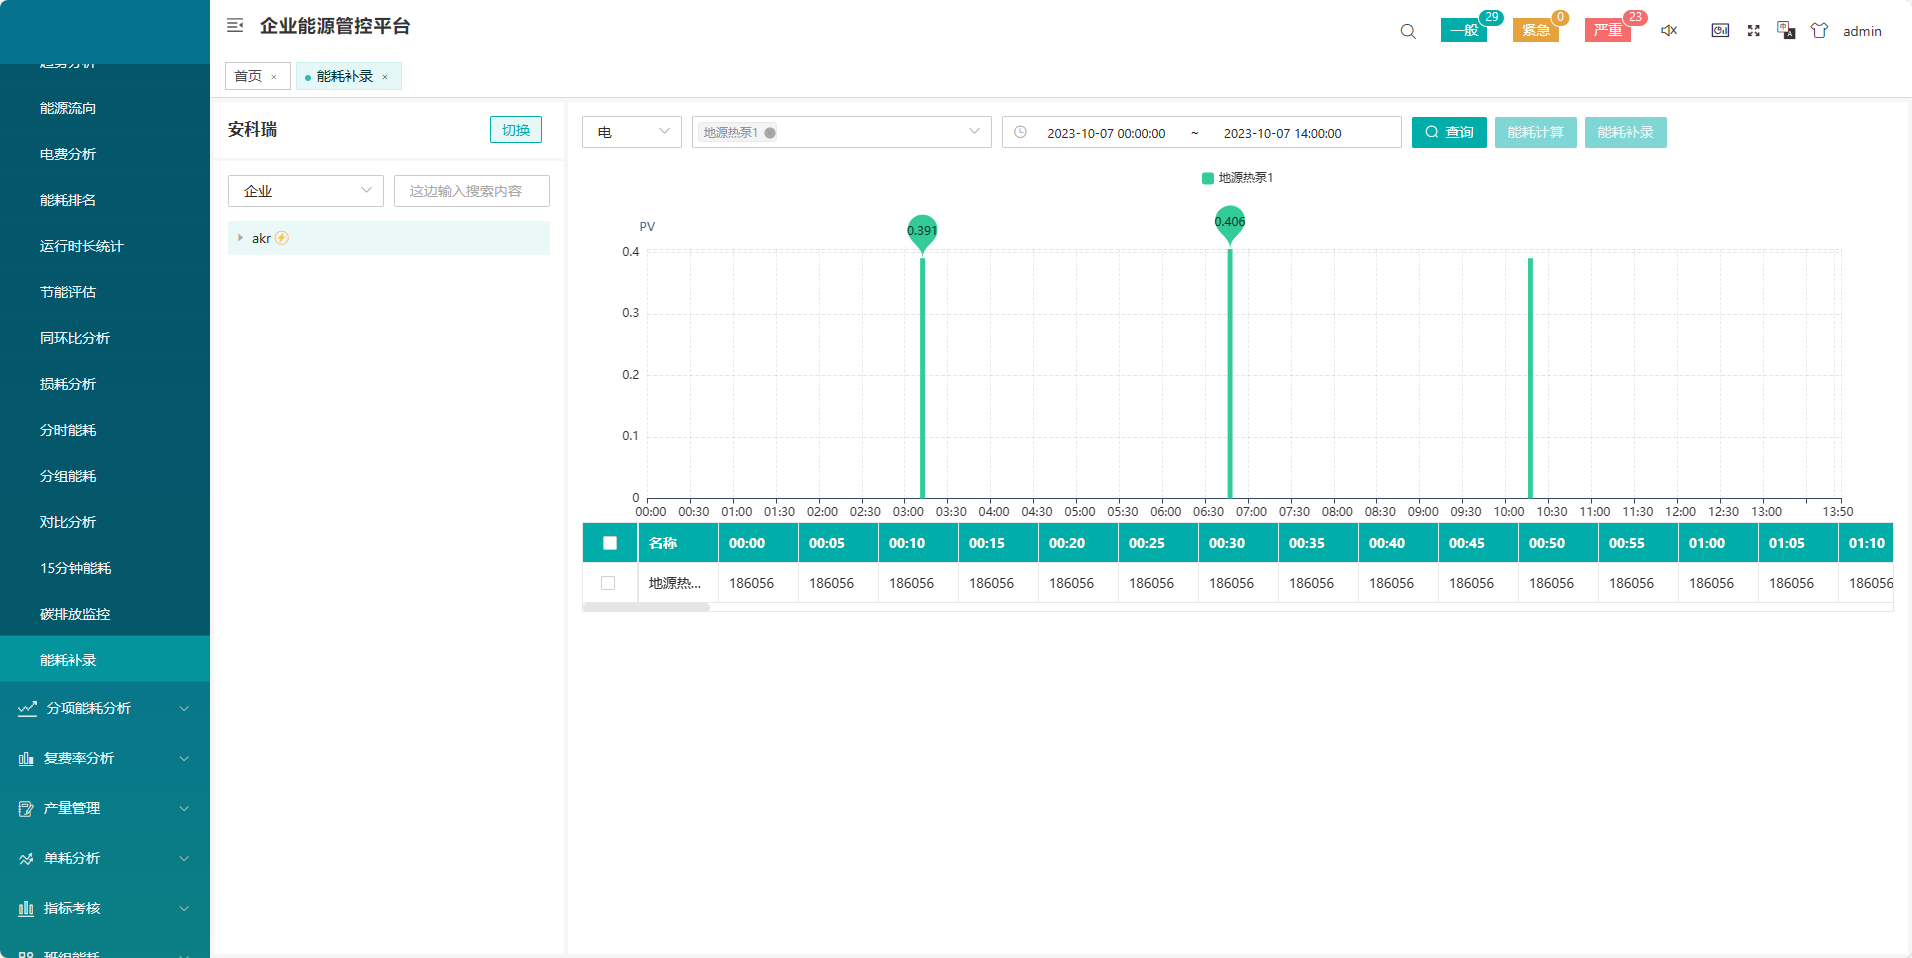Mute alarm sound with speaker icon
Screen dimensions: 1912x958
[1668, 31]
